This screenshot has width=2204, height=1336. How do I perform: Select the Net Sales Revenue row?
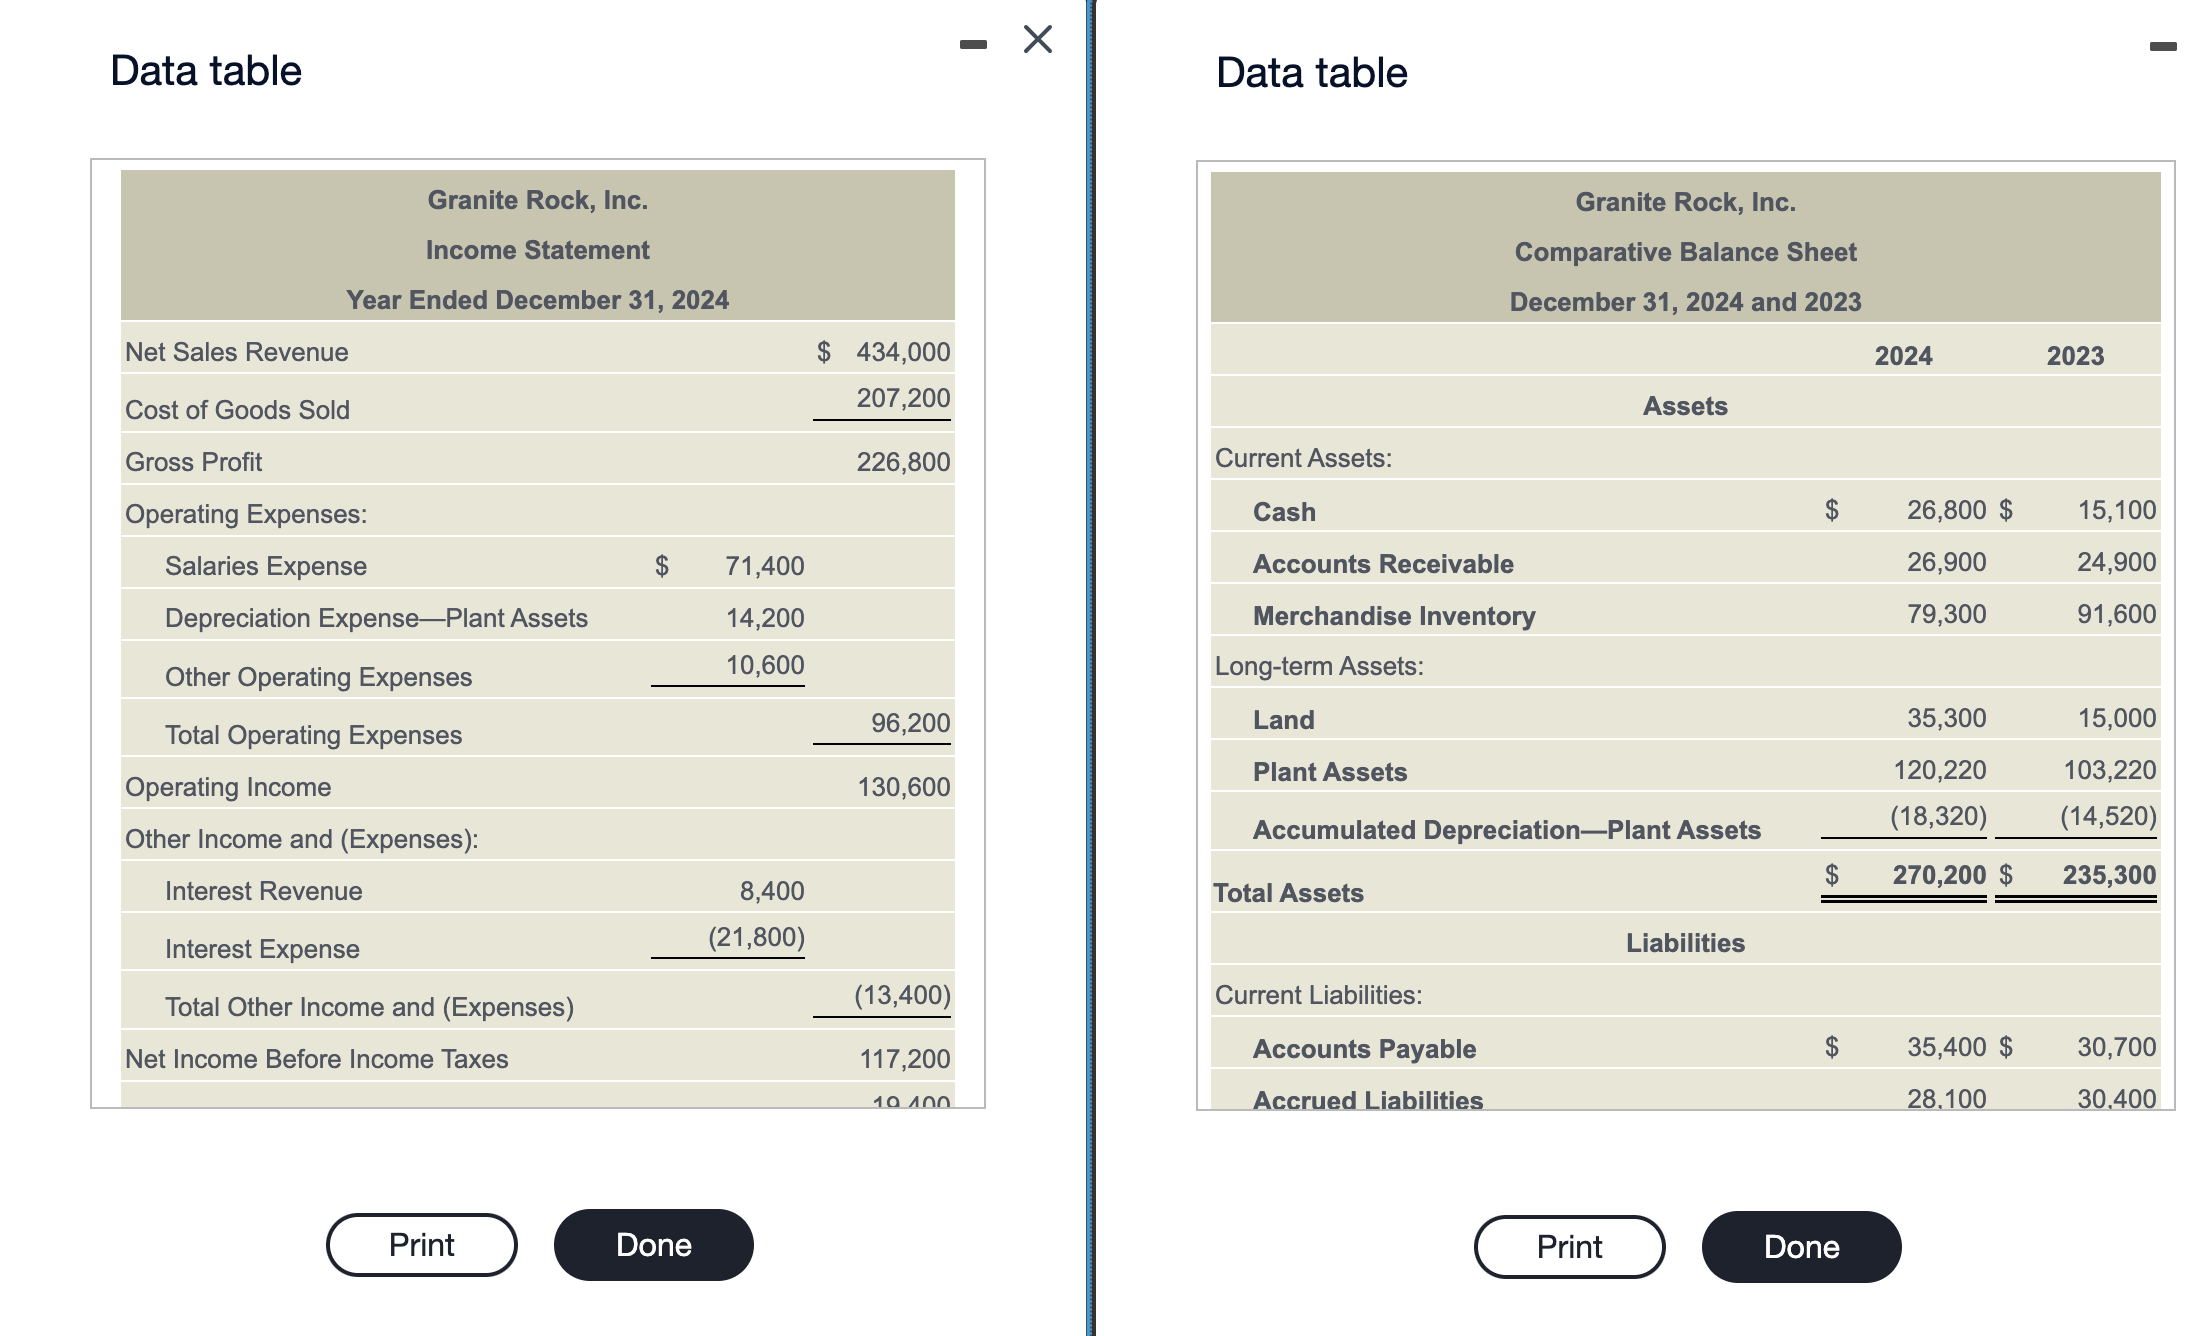point(236,352)
